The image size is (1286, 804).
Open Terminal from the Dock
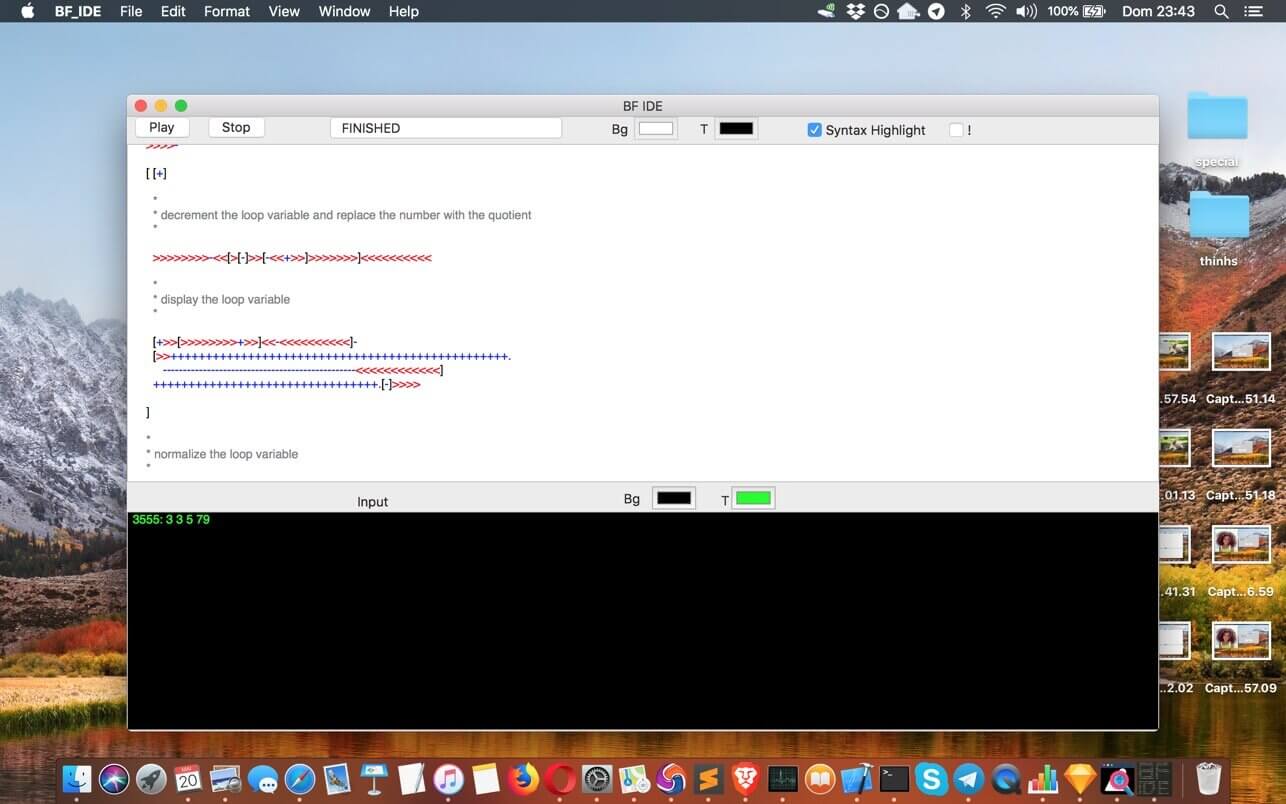click(894, 778)
